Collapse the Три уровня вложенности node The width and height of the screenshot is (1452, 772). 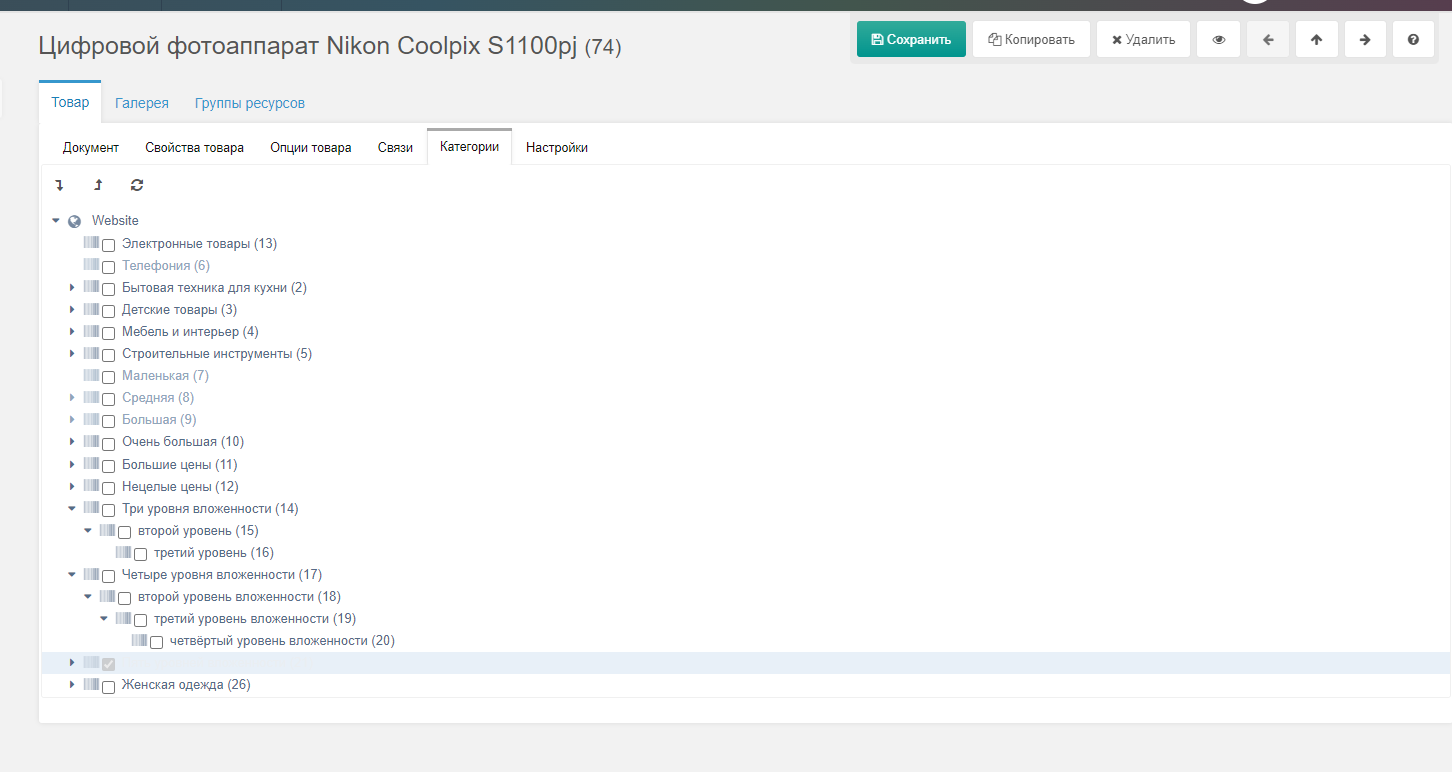pyautogui.click(x=72, y=508)
